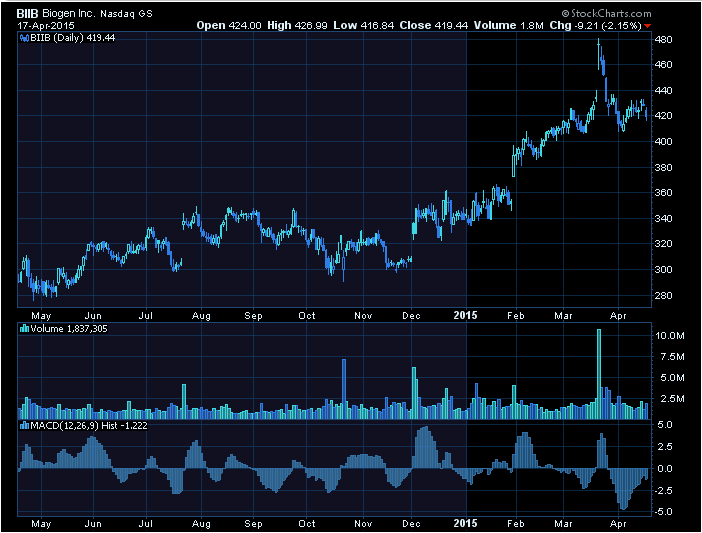Click the BIIB (Daily) 419.44 legend label
This screenshot has width=702, height=533.
[x=73, y=38]
